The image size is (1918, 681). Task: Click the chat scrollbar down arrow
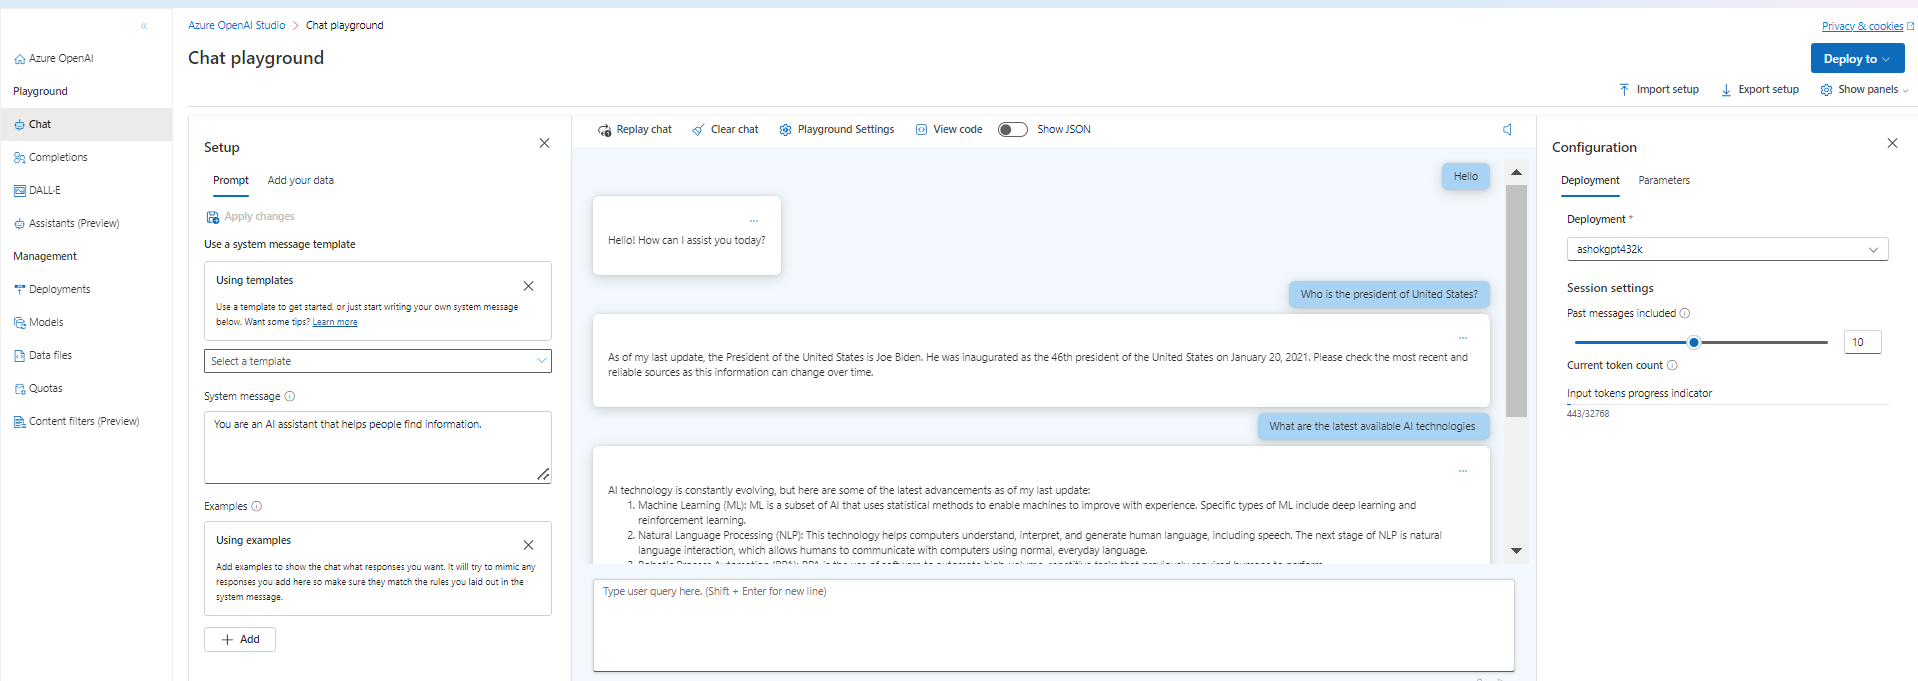click(1516, 551)
